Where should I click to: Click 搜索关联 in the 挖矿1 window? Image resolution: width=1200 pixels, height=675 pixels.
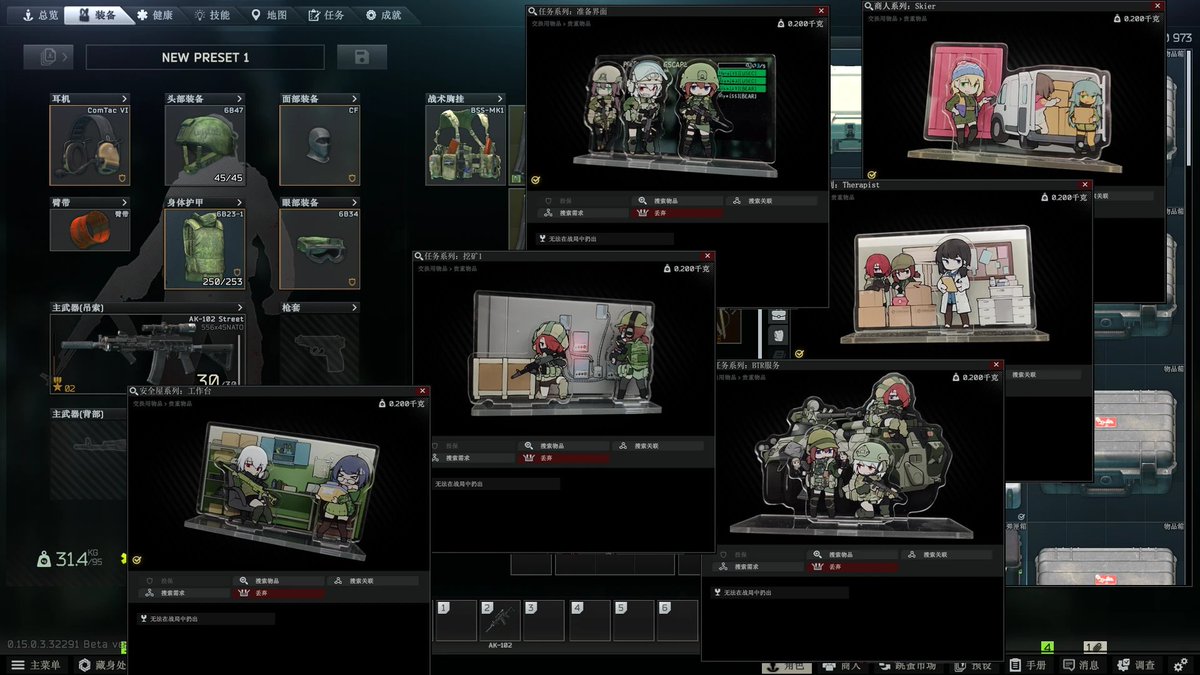(658, 445)
